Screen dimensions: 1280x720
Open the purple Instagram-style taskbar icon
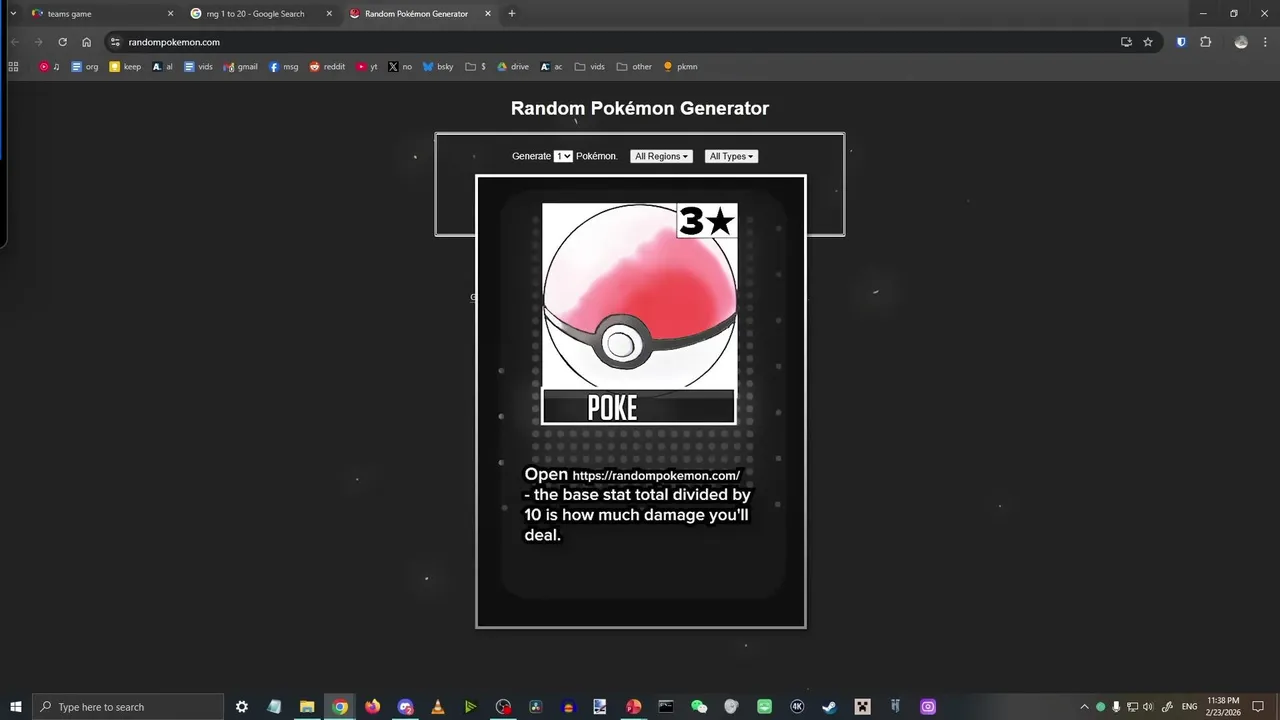click(x=928, y=707)
